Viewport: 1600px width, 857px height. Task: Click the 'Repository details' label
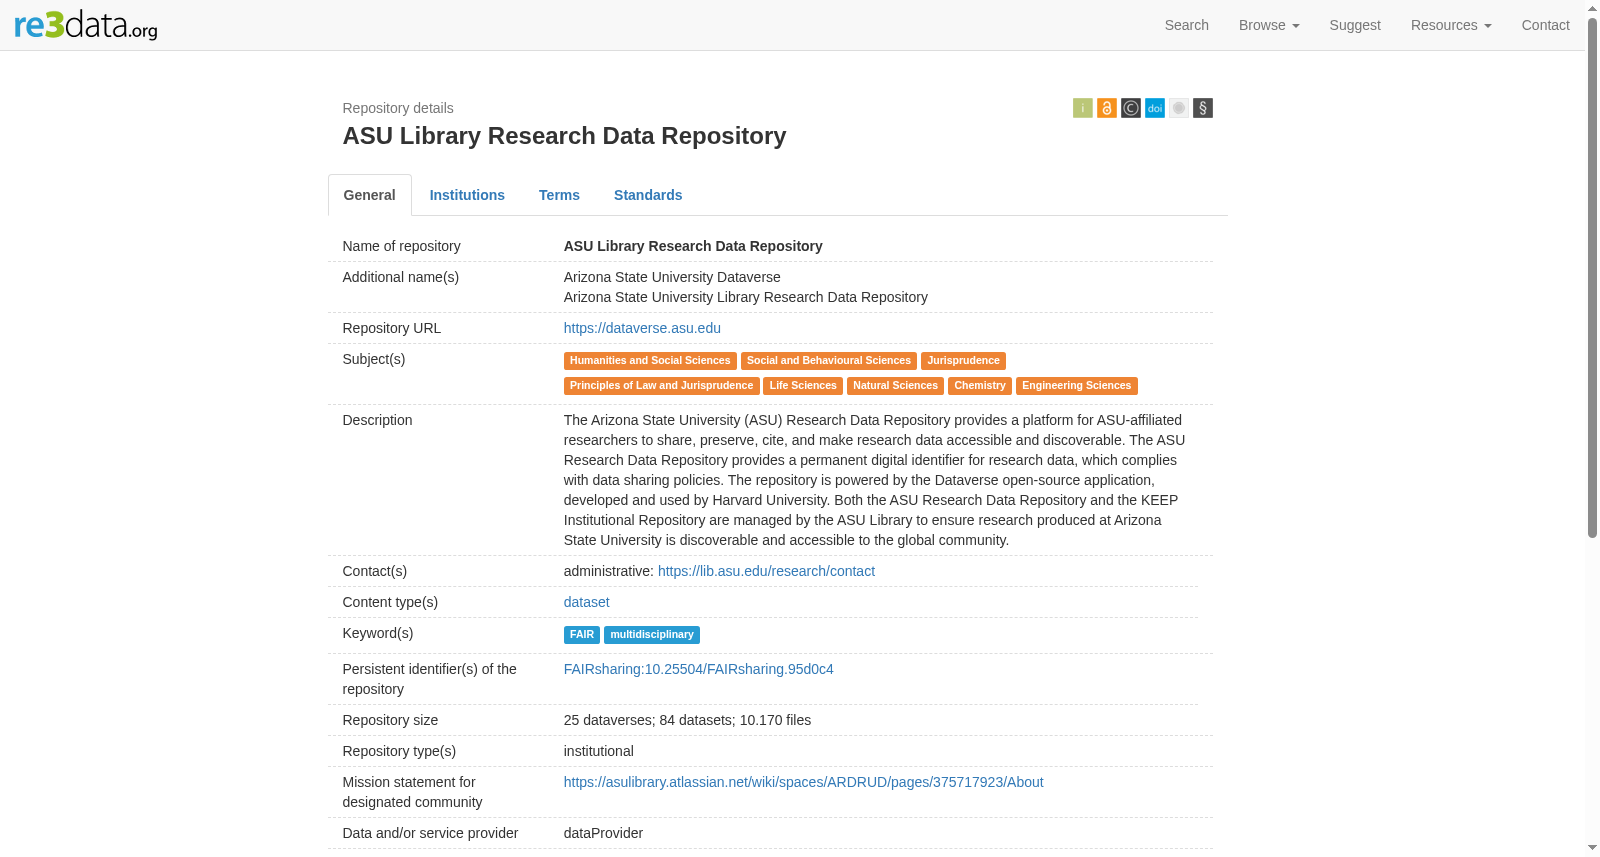[398, 108]
